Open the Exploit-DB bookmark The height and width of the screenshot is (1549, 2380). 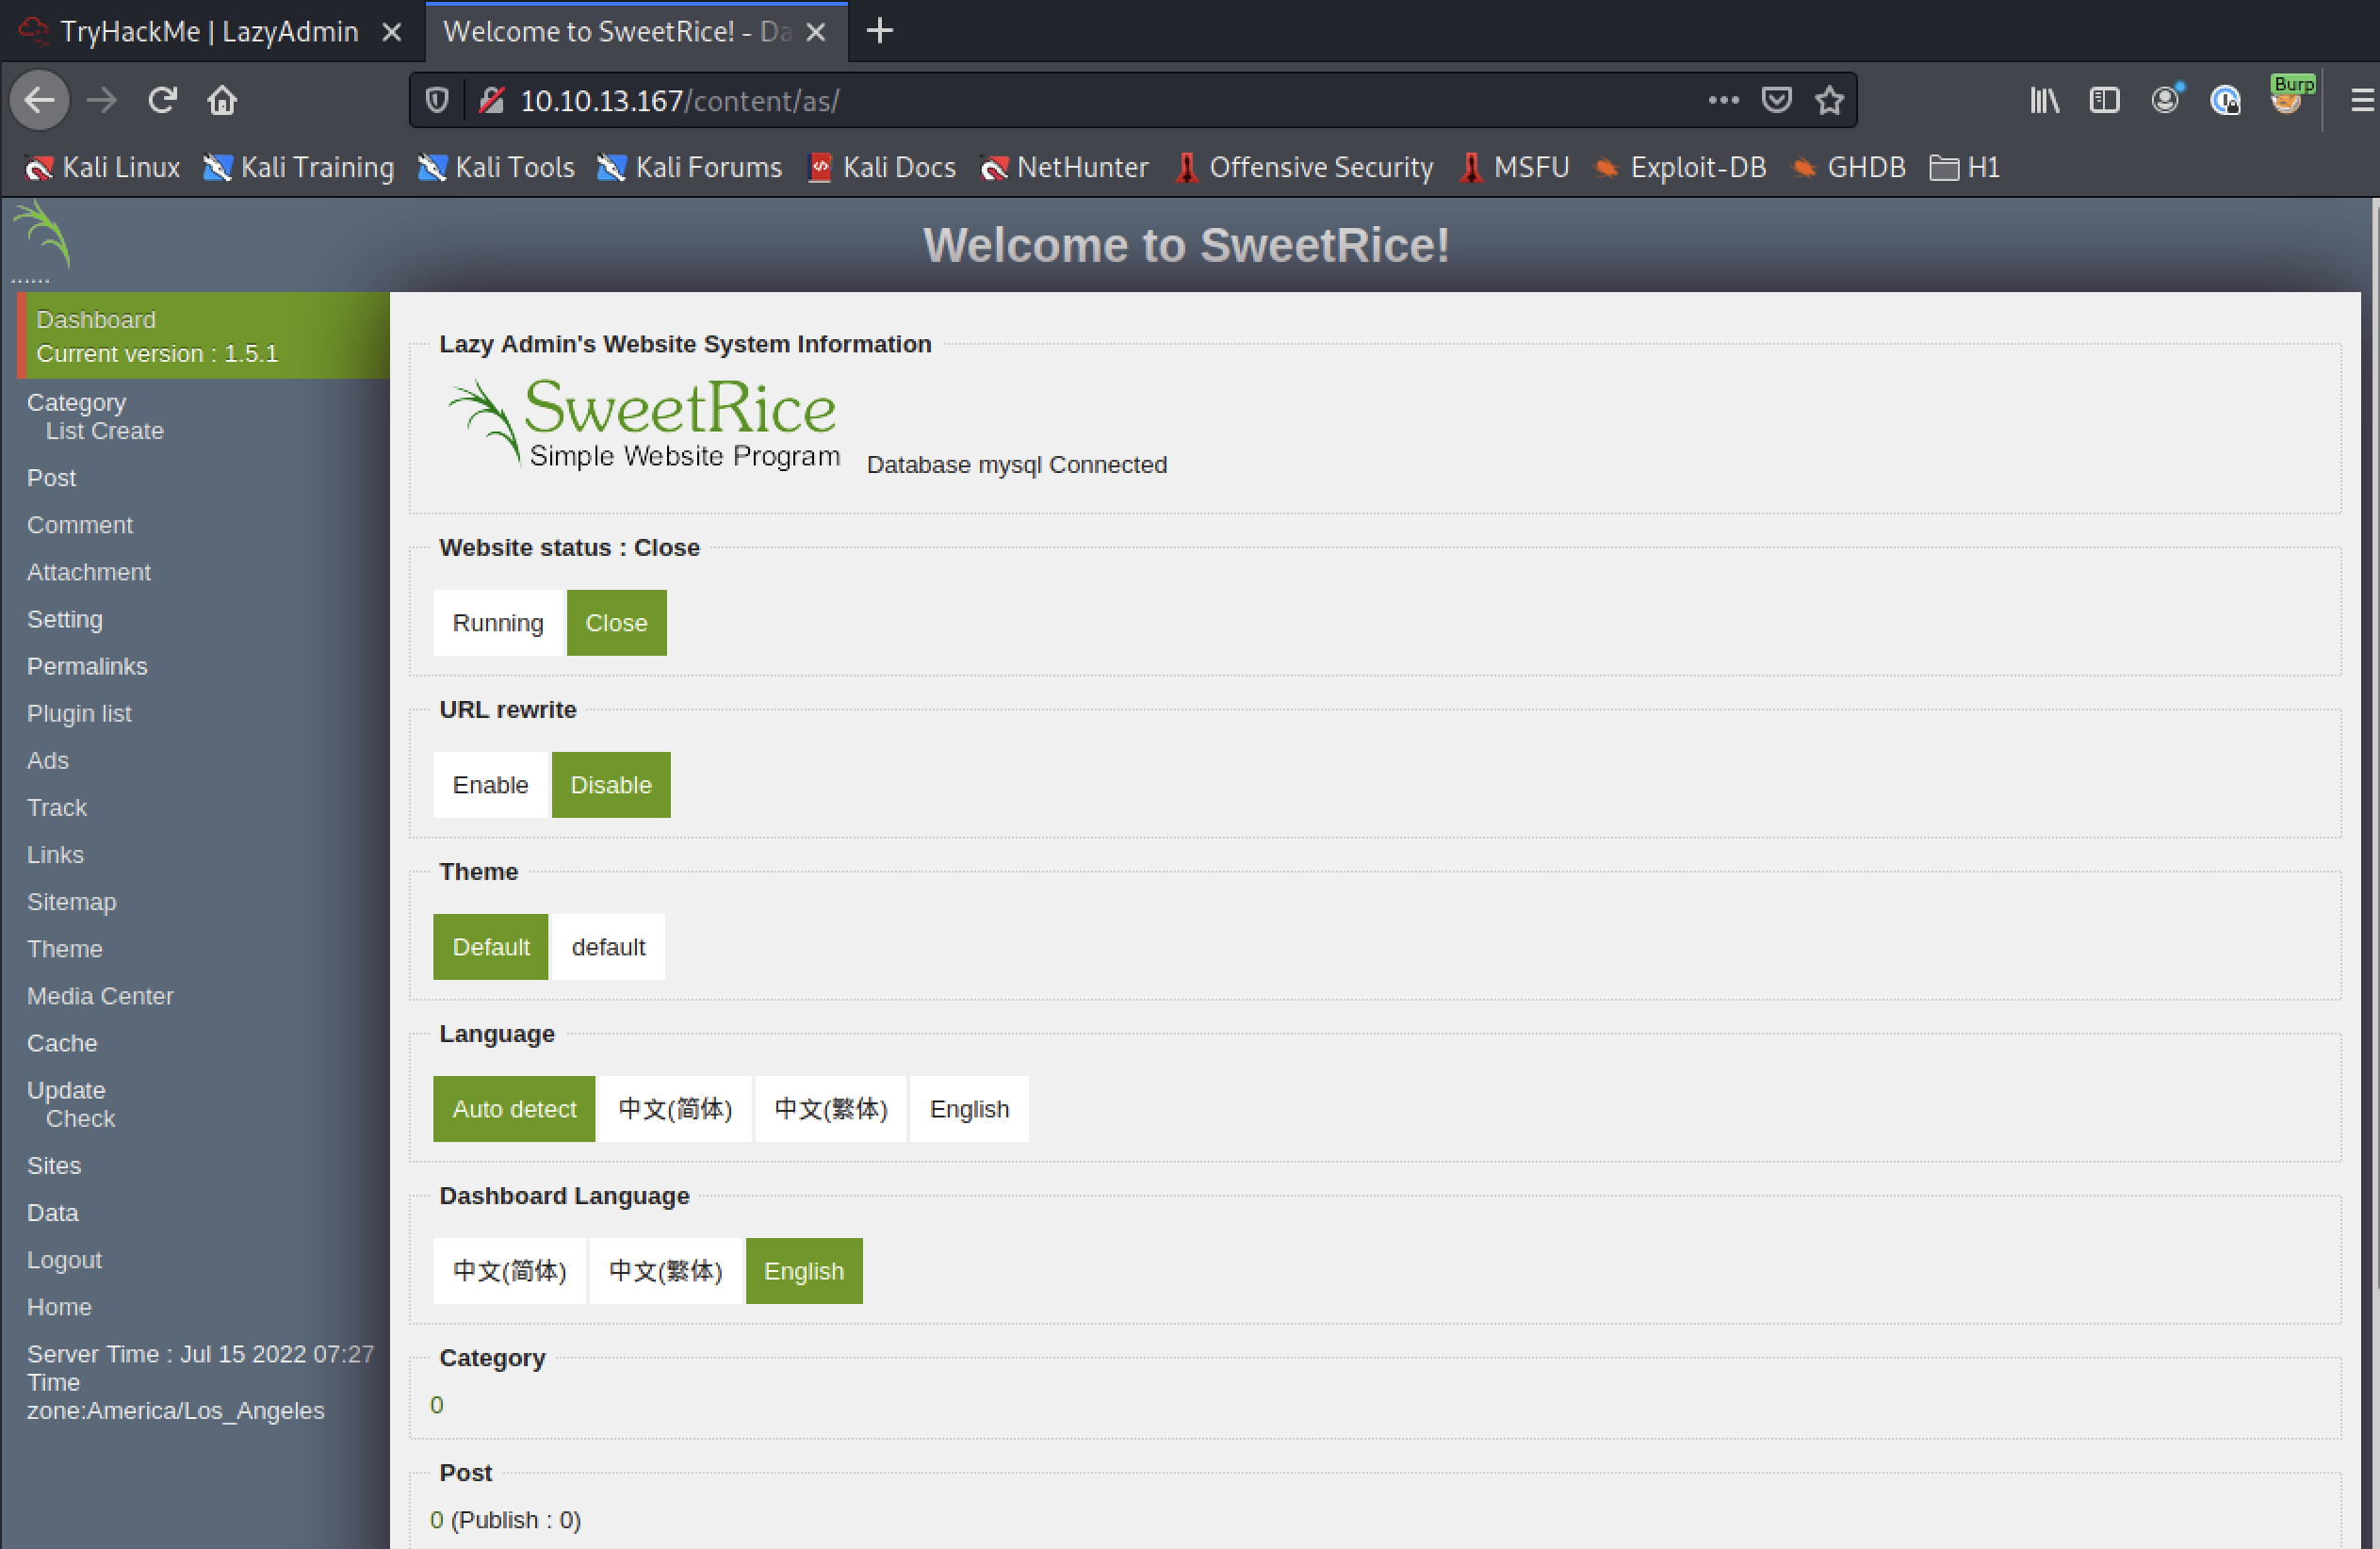click(x=1680, y=167)
